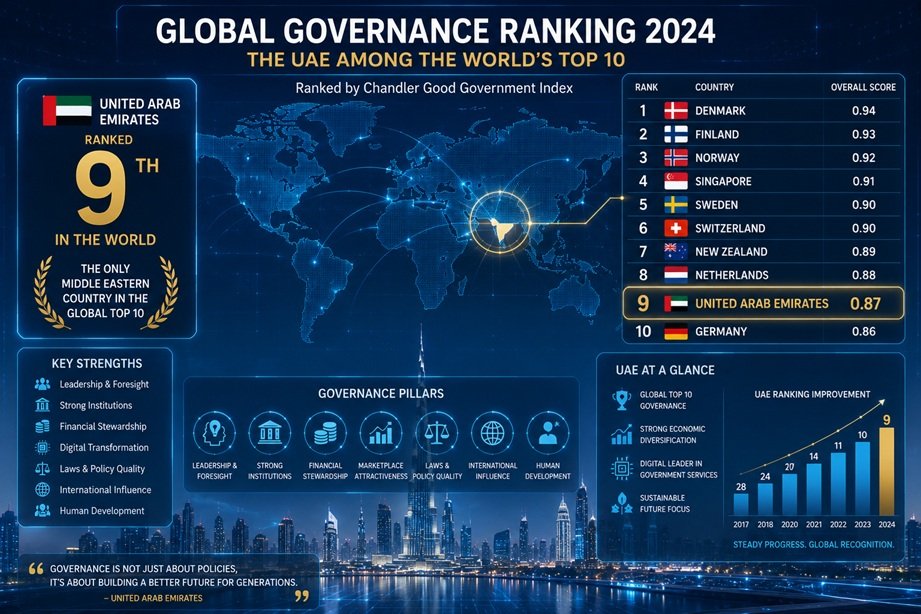This screenshot has height=614, width=921.
Task: Click the Marketplace Attractiveness bar-chart pillar icon
Action: coord(381,434)
